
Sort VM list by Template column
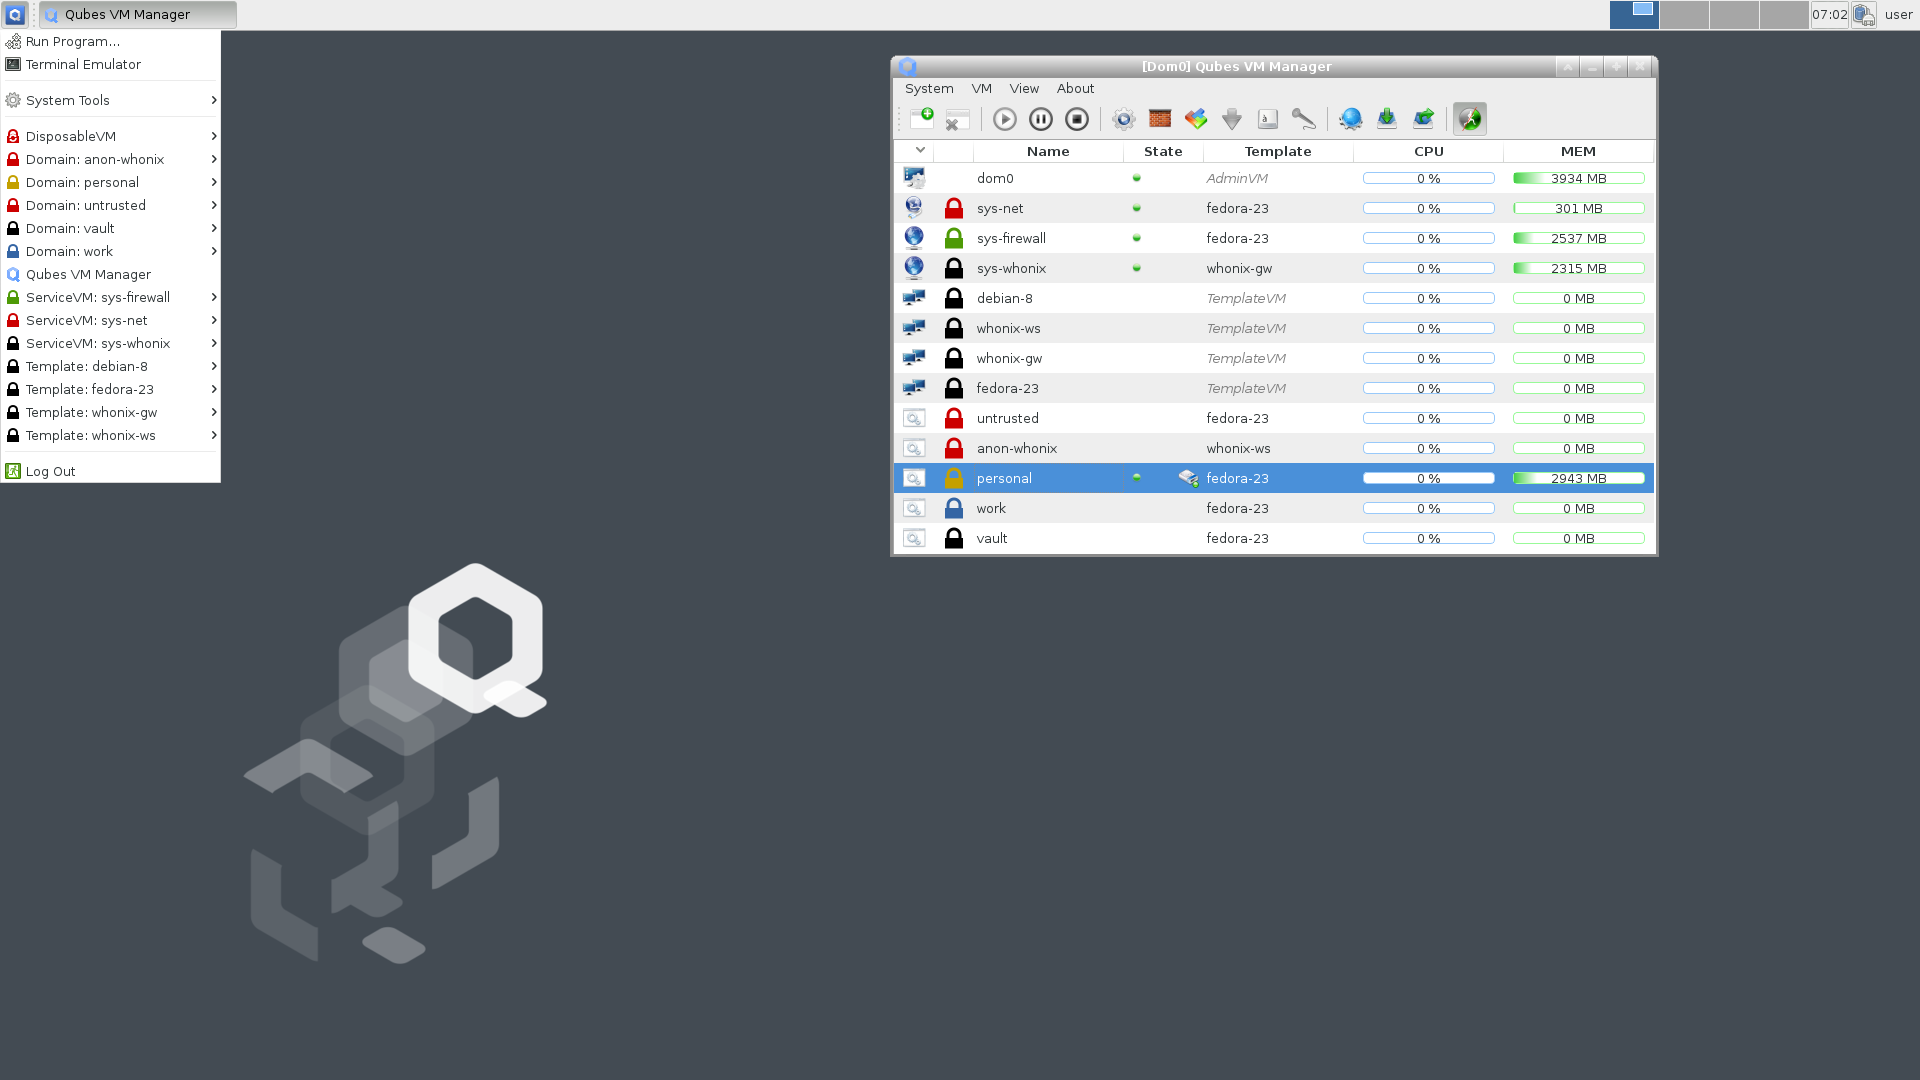(1278, 152)
